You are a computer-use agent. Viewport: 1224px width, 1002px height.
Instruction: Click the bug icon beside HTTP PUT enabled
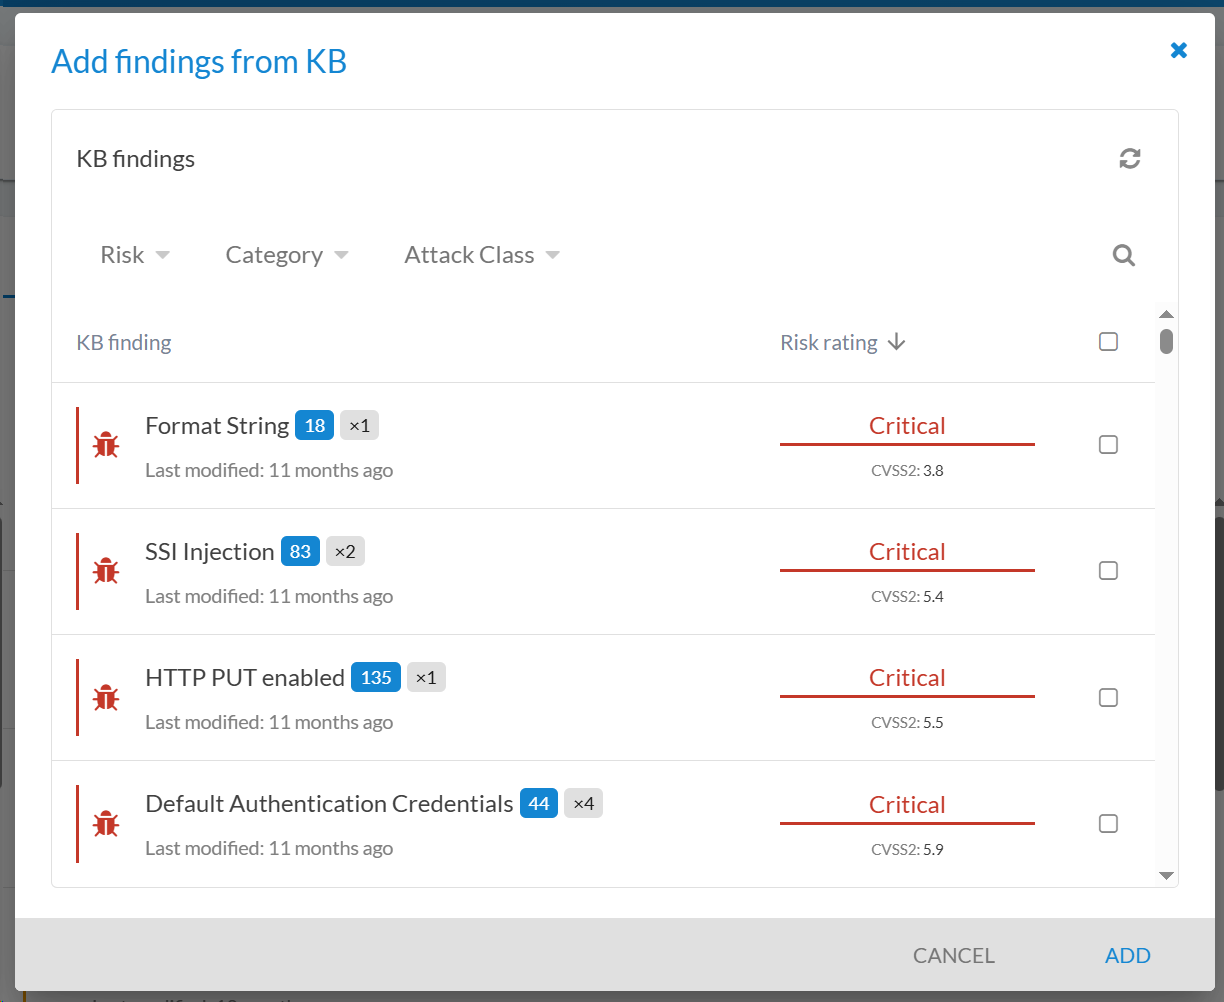(x=106, y=697)
